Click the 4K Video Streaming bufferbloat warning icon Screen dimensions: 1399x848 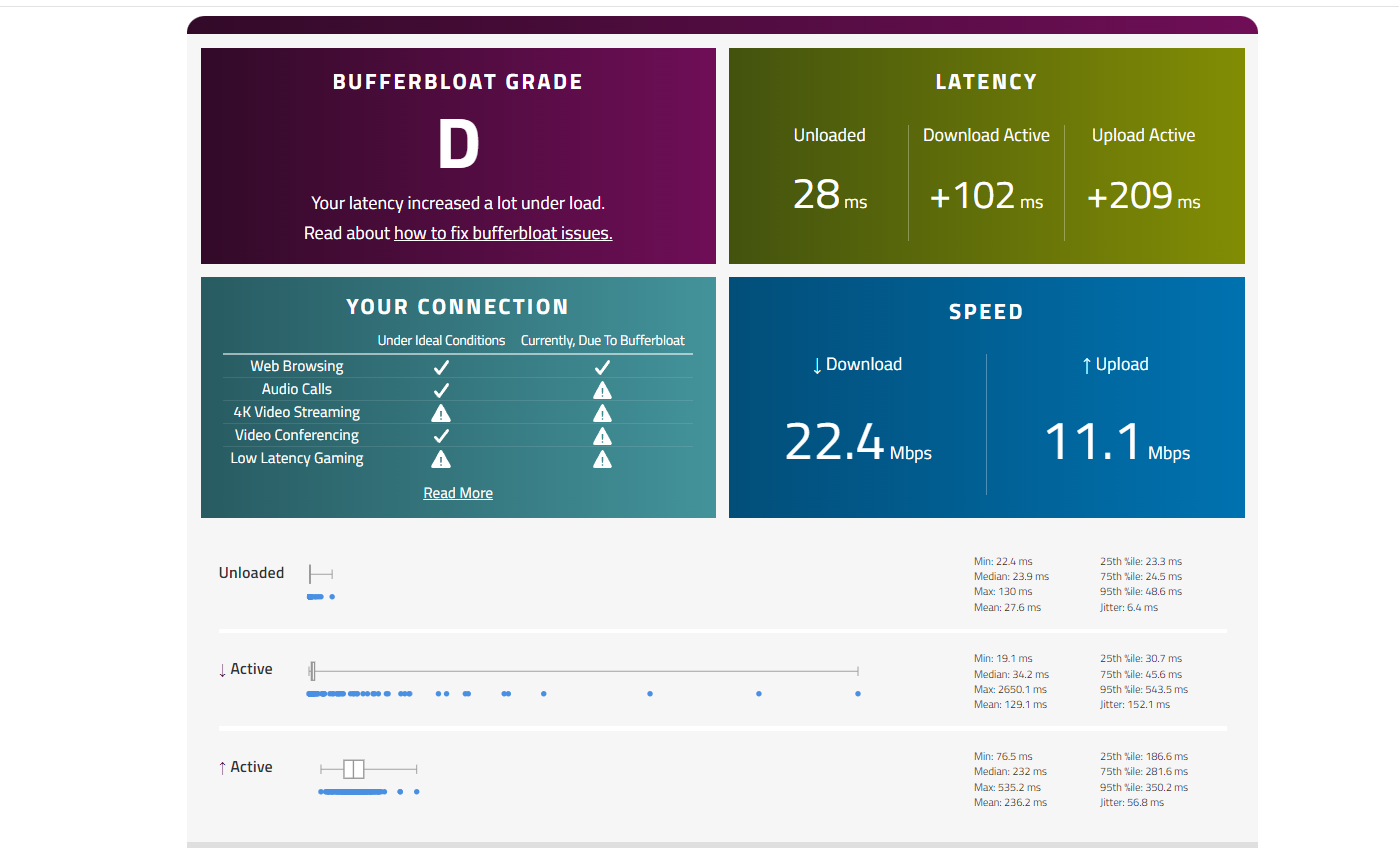[x=602, y=413]
